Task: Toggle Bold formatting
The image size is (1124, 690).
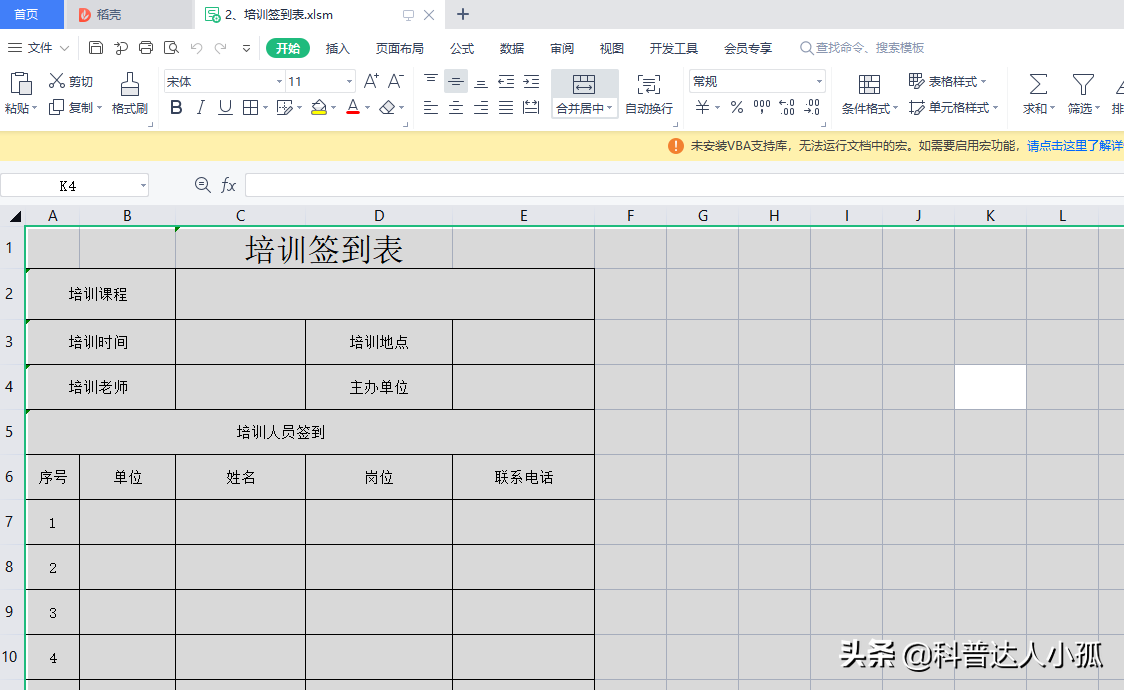Action: (x=176, y=107)
